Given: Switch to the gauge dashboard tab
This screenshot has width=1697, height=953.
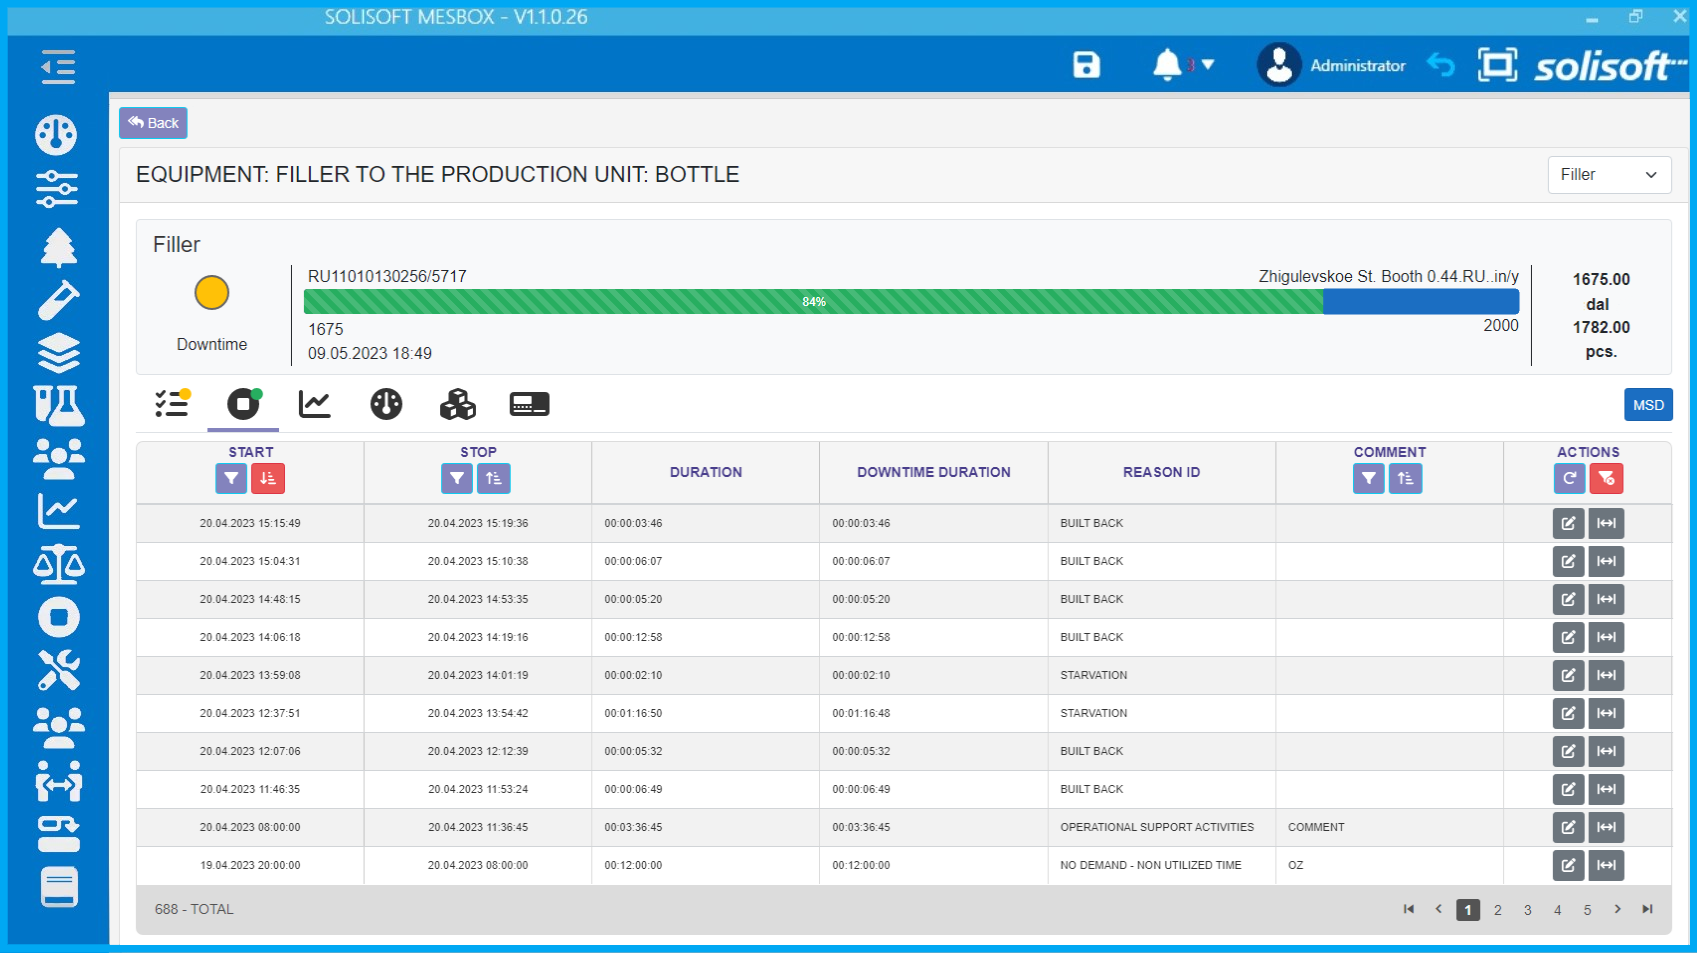Looking at the screenshot, I should (386, 404).
